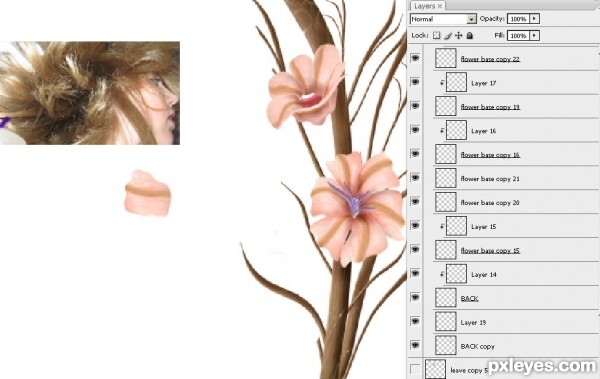Hide the Layer 14 layer
Viewport: 600px width, 379px height.
point(415,273)
